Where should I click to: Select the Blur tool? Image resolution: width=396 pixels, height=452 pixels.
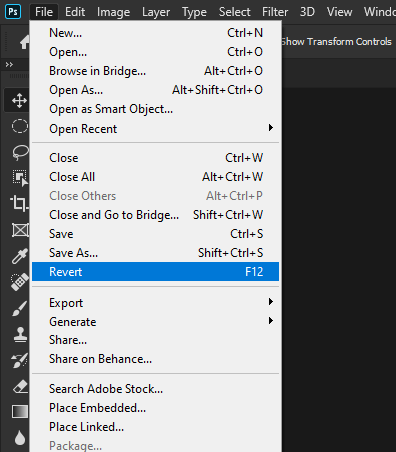click(20, 437)
